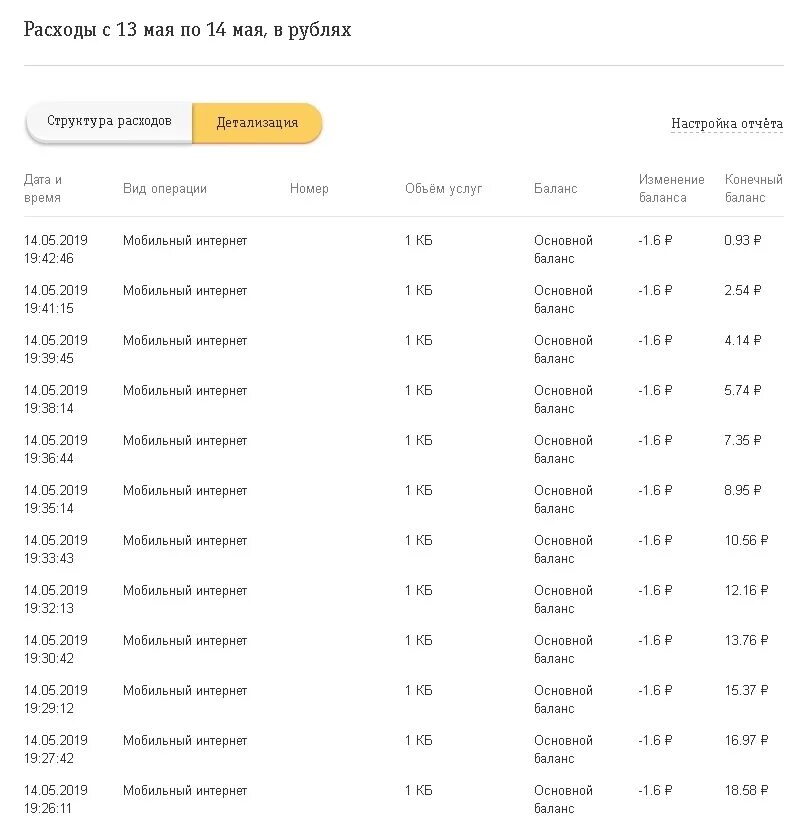Switch to the Структура расходов tab
The height and width of the screenshot is (824, 806).
point(109,122)
